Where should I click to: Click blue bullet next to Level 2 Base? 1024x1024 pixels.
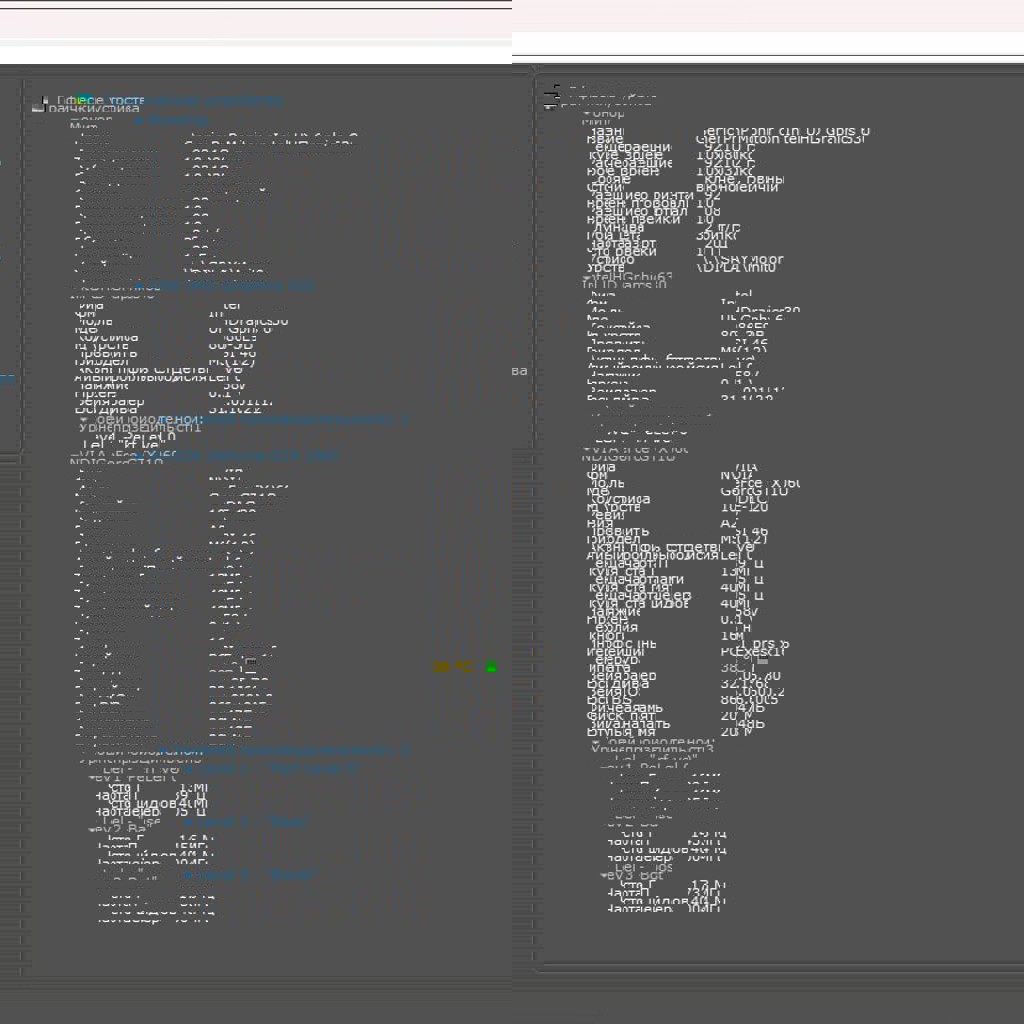[x=188, y=822]
